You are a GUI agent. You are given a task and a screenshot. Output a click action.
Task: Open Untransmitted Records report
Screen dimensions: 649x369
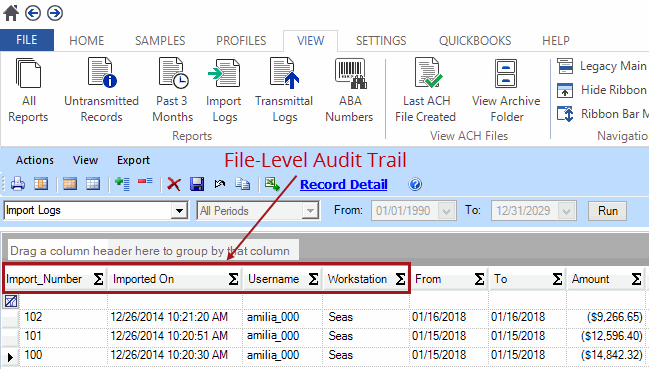101,90
